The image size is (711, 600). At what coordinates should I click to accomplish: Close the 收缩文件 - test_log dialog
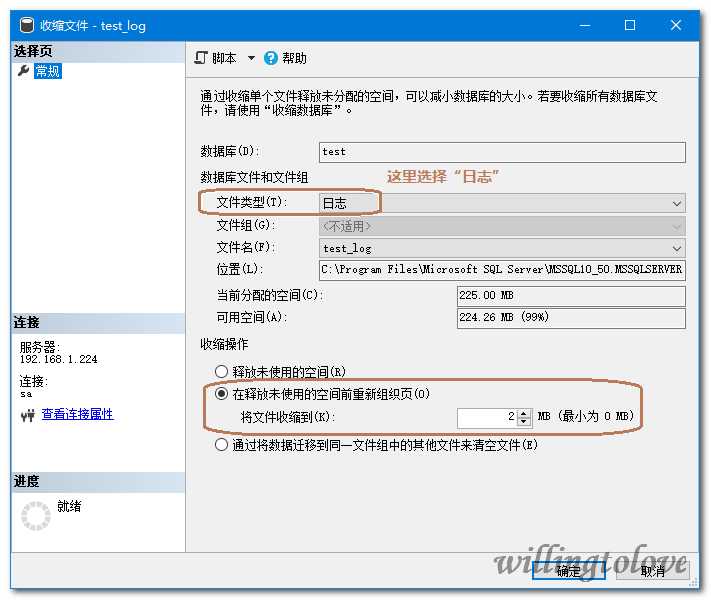676,25
